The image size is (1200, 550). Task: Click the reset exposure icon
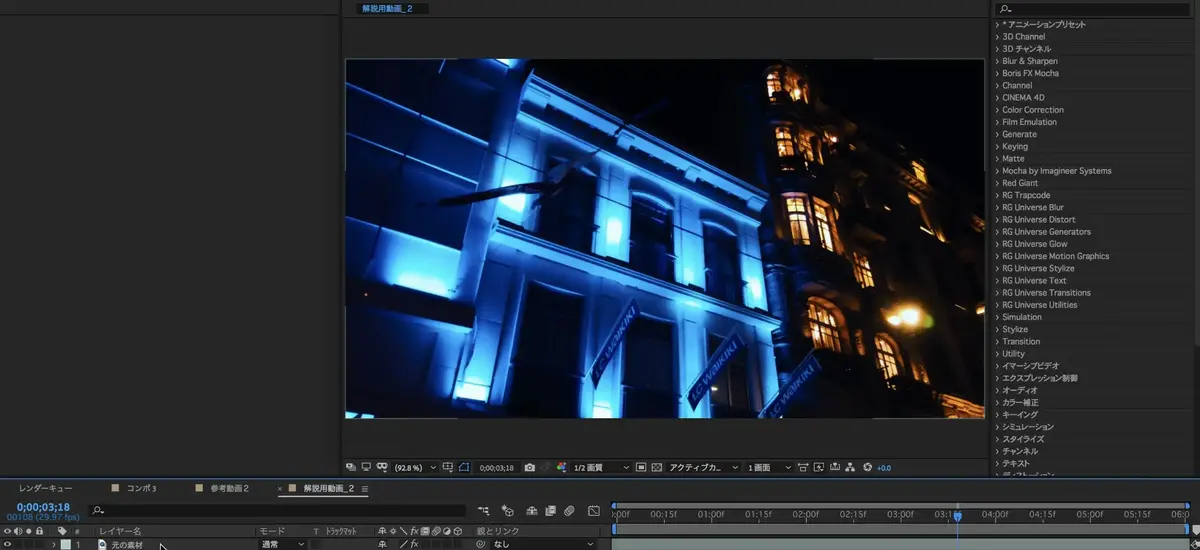tap(867, 468)
